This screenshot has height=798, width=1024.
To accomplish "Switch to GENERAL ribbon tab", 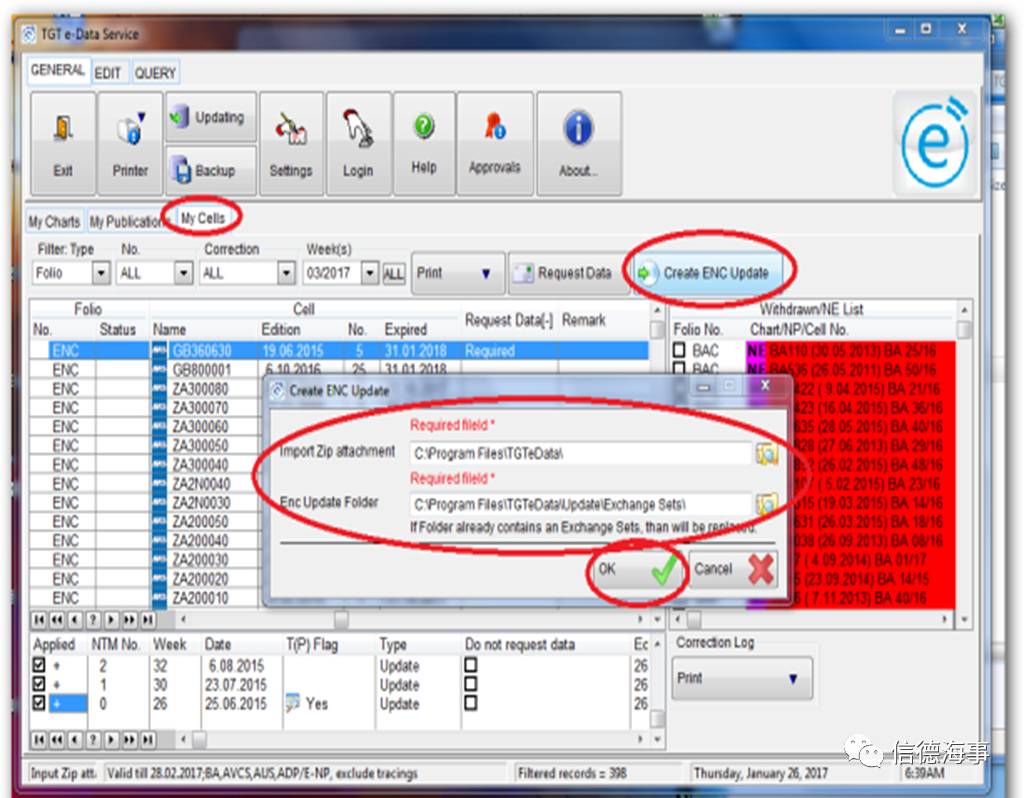I will [x=57, y=70].
